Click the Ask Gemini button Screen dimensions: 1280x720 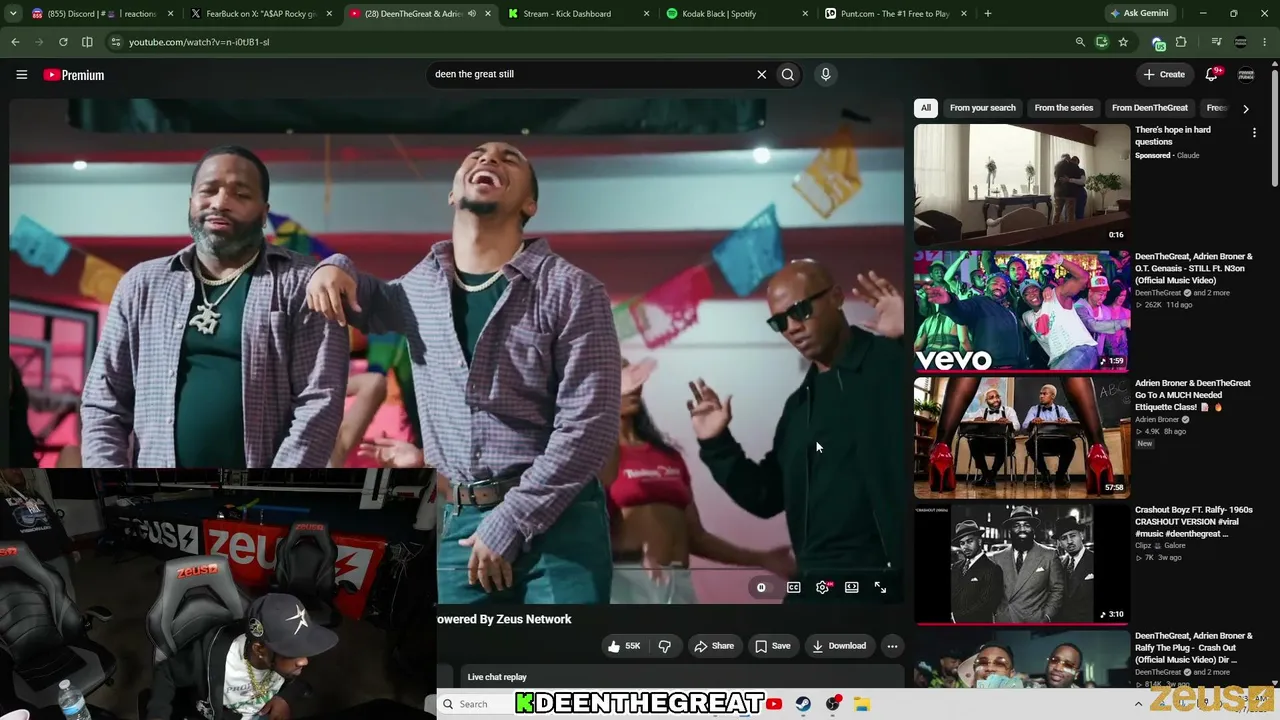[x=1139, y=14]
